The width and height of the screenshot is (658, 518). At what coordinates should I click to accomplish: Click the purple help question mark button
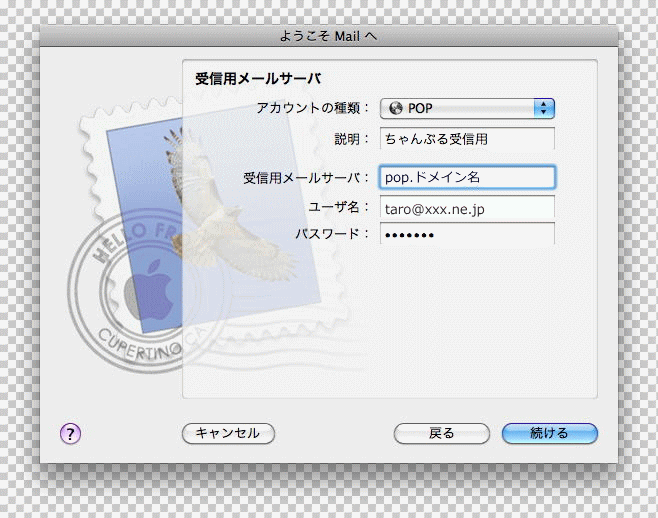click(x=70, y=433)
